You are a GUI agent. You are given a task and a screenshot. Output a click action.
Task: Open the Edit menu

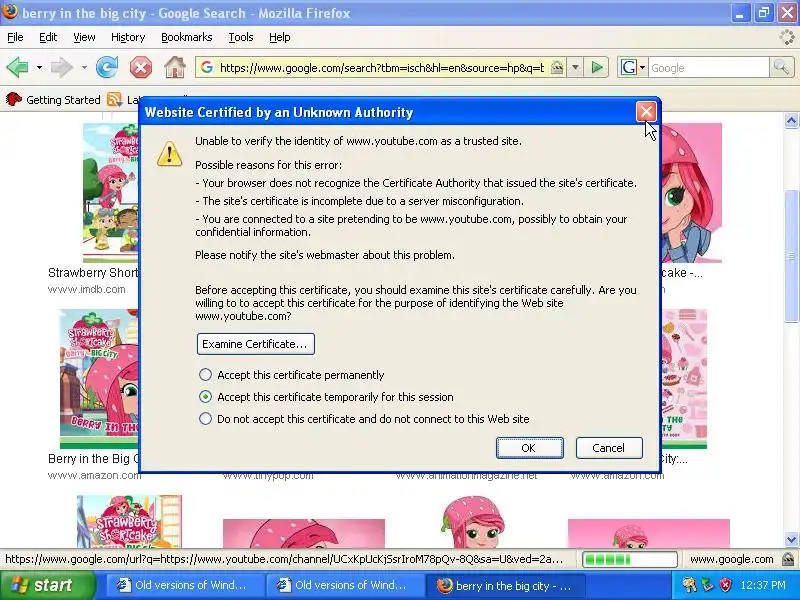coord(48,37)
